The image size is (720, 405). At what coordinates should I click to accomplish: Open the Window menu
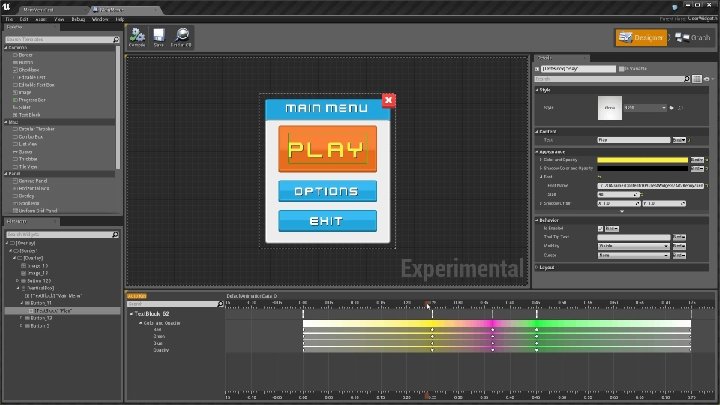[100, 19]
